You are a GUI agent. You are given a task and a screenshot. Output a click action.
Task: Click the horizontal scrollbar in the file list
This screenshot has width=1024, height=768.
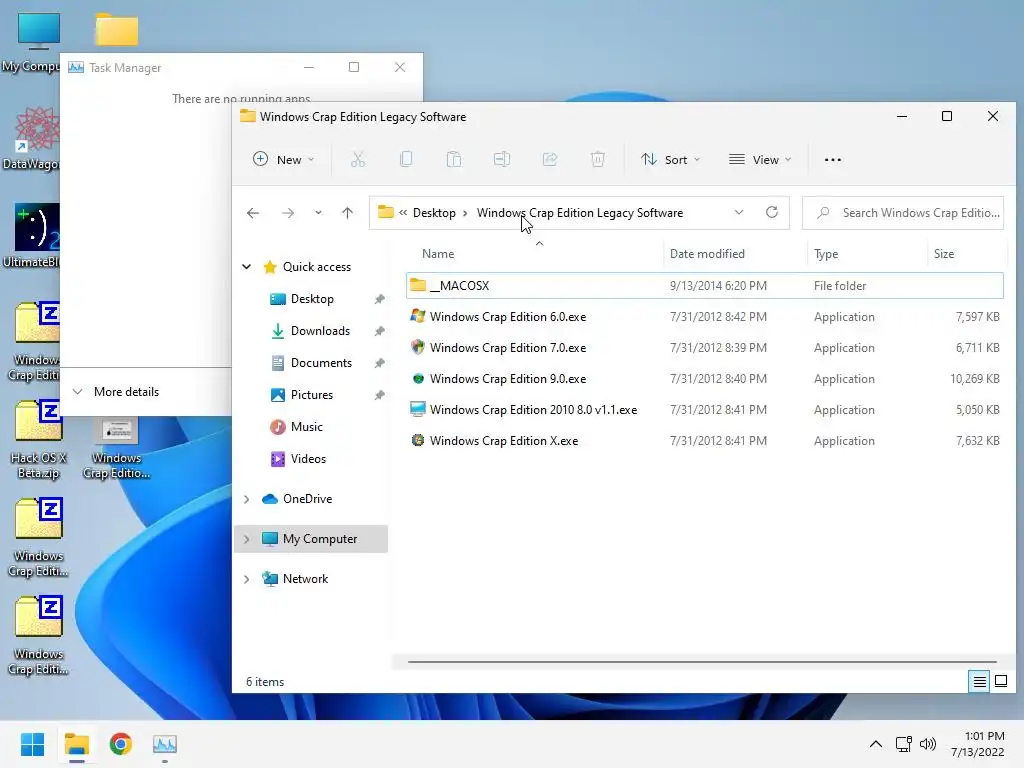[702, 662]
